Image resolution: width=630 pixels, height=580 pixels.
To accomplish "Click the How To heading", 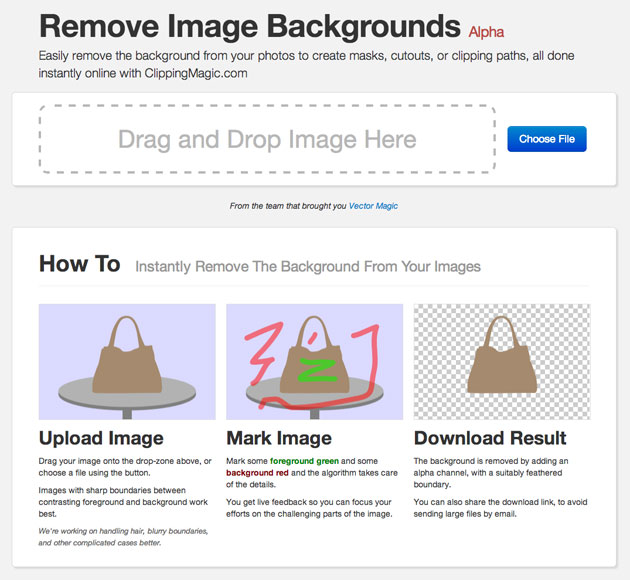I will pyautogui.click(x=80, y=264).
